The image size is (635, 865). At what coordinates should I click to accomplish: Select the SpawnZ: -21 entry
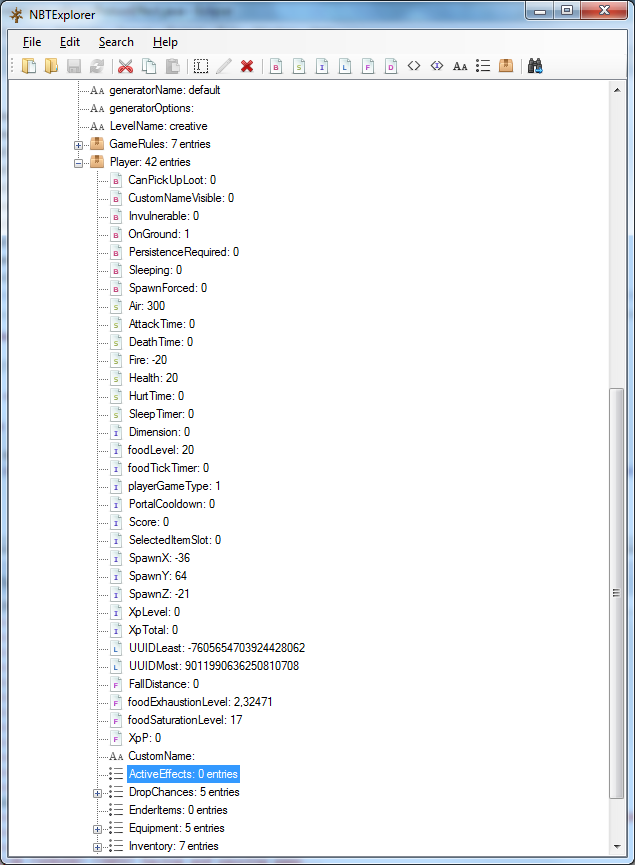(159, 594)
